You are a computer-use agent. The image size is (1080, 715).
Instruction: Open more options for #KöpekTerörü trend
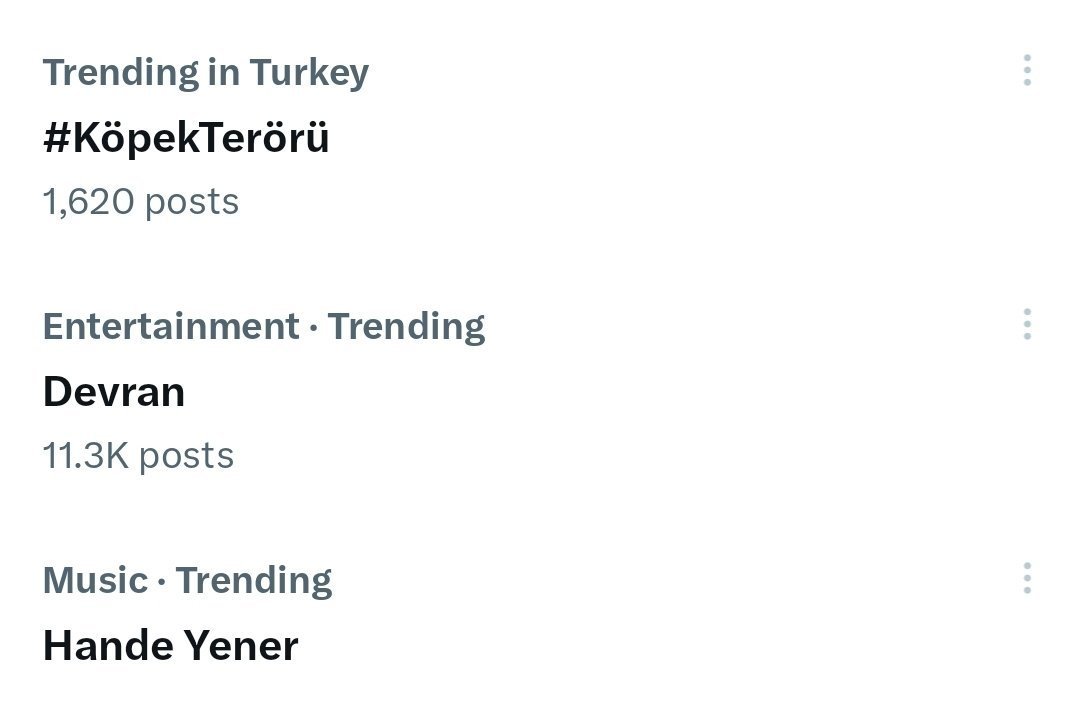[1027, 71]
